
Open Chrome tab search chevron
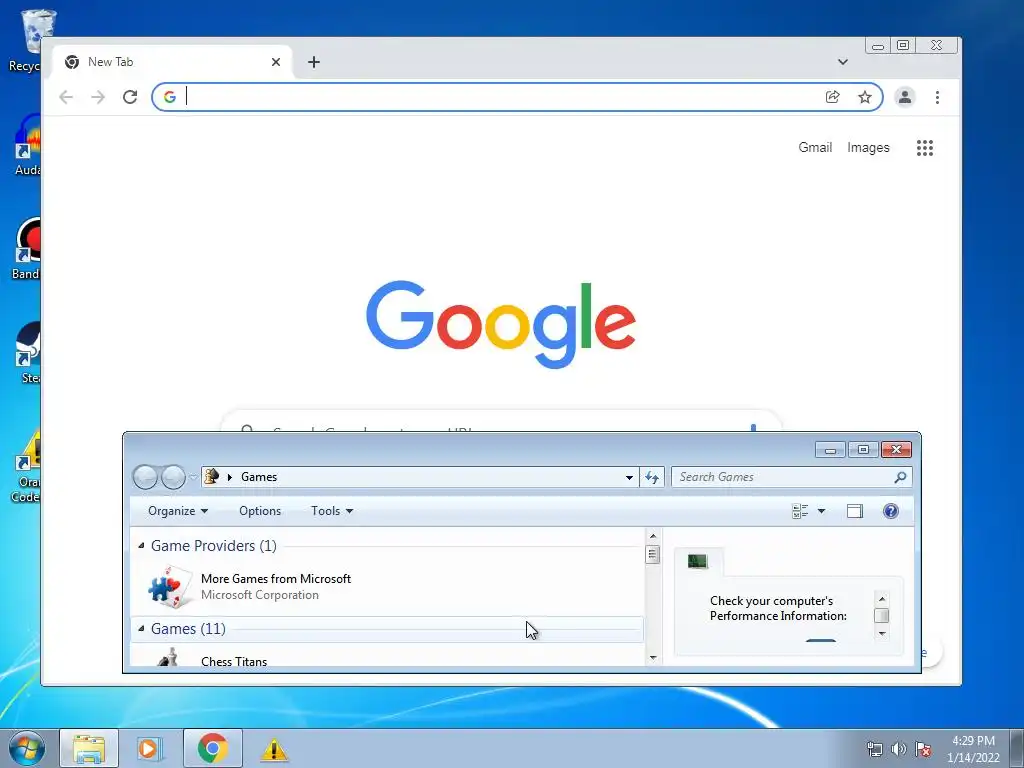tap(842, 62)
